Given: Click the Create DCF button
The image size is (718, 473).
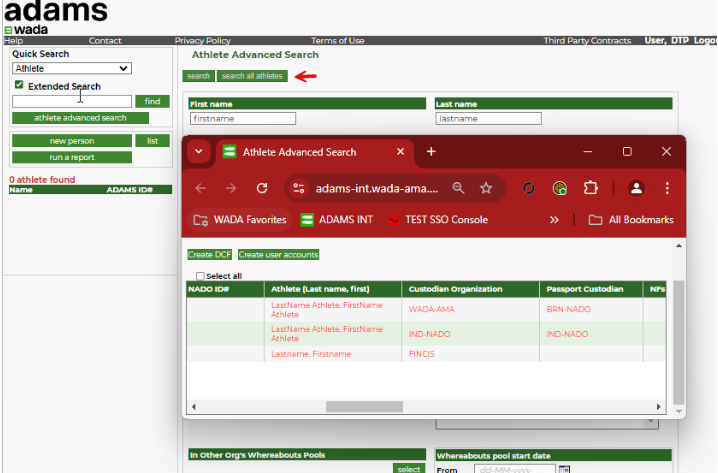Looking at the screenshot, I should [210, 255].
